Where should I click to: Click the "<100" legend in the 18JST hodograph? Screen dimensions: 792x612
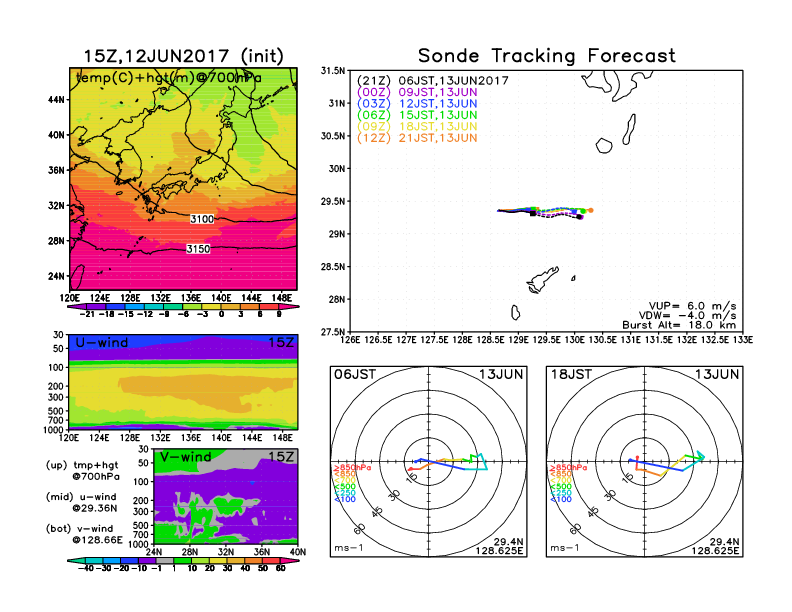click(x=561, y=499)
